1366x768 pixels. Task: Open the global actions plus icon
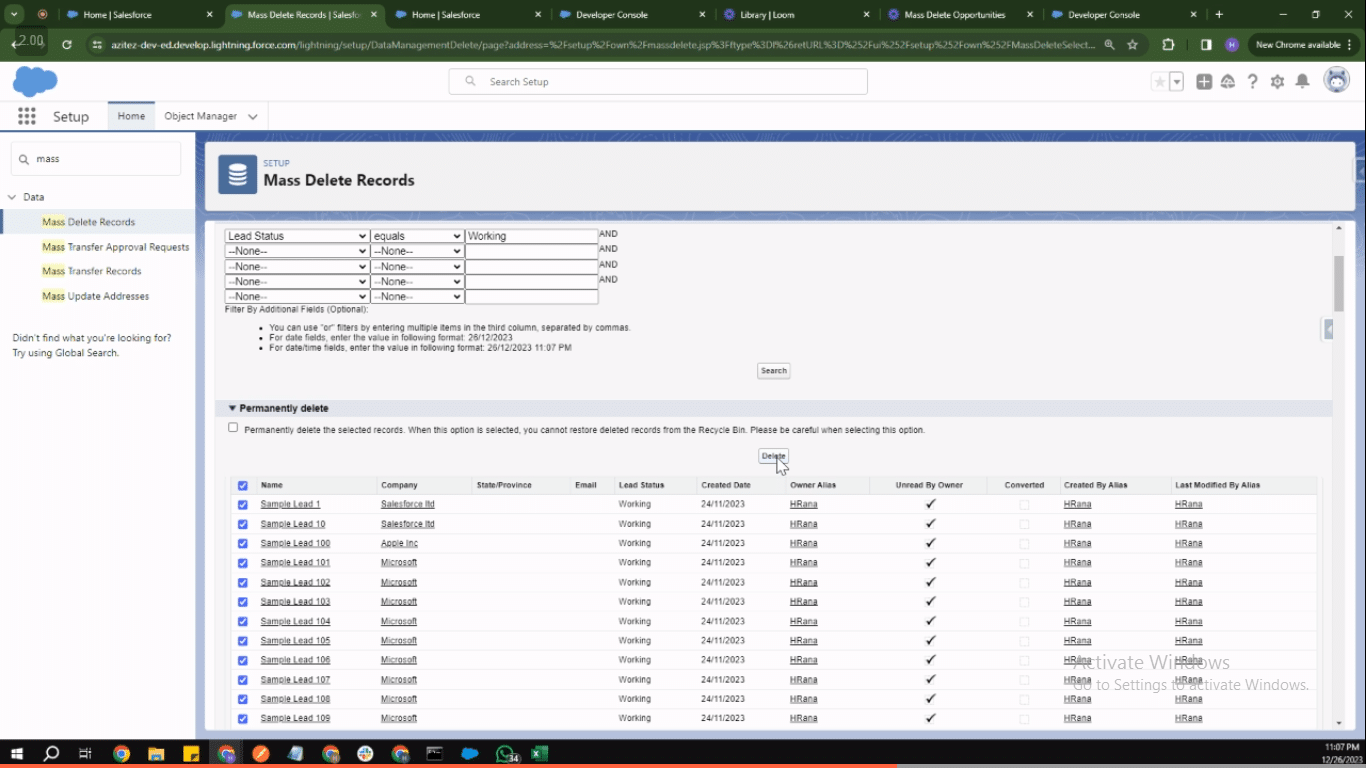click(x=1204, y=82)
